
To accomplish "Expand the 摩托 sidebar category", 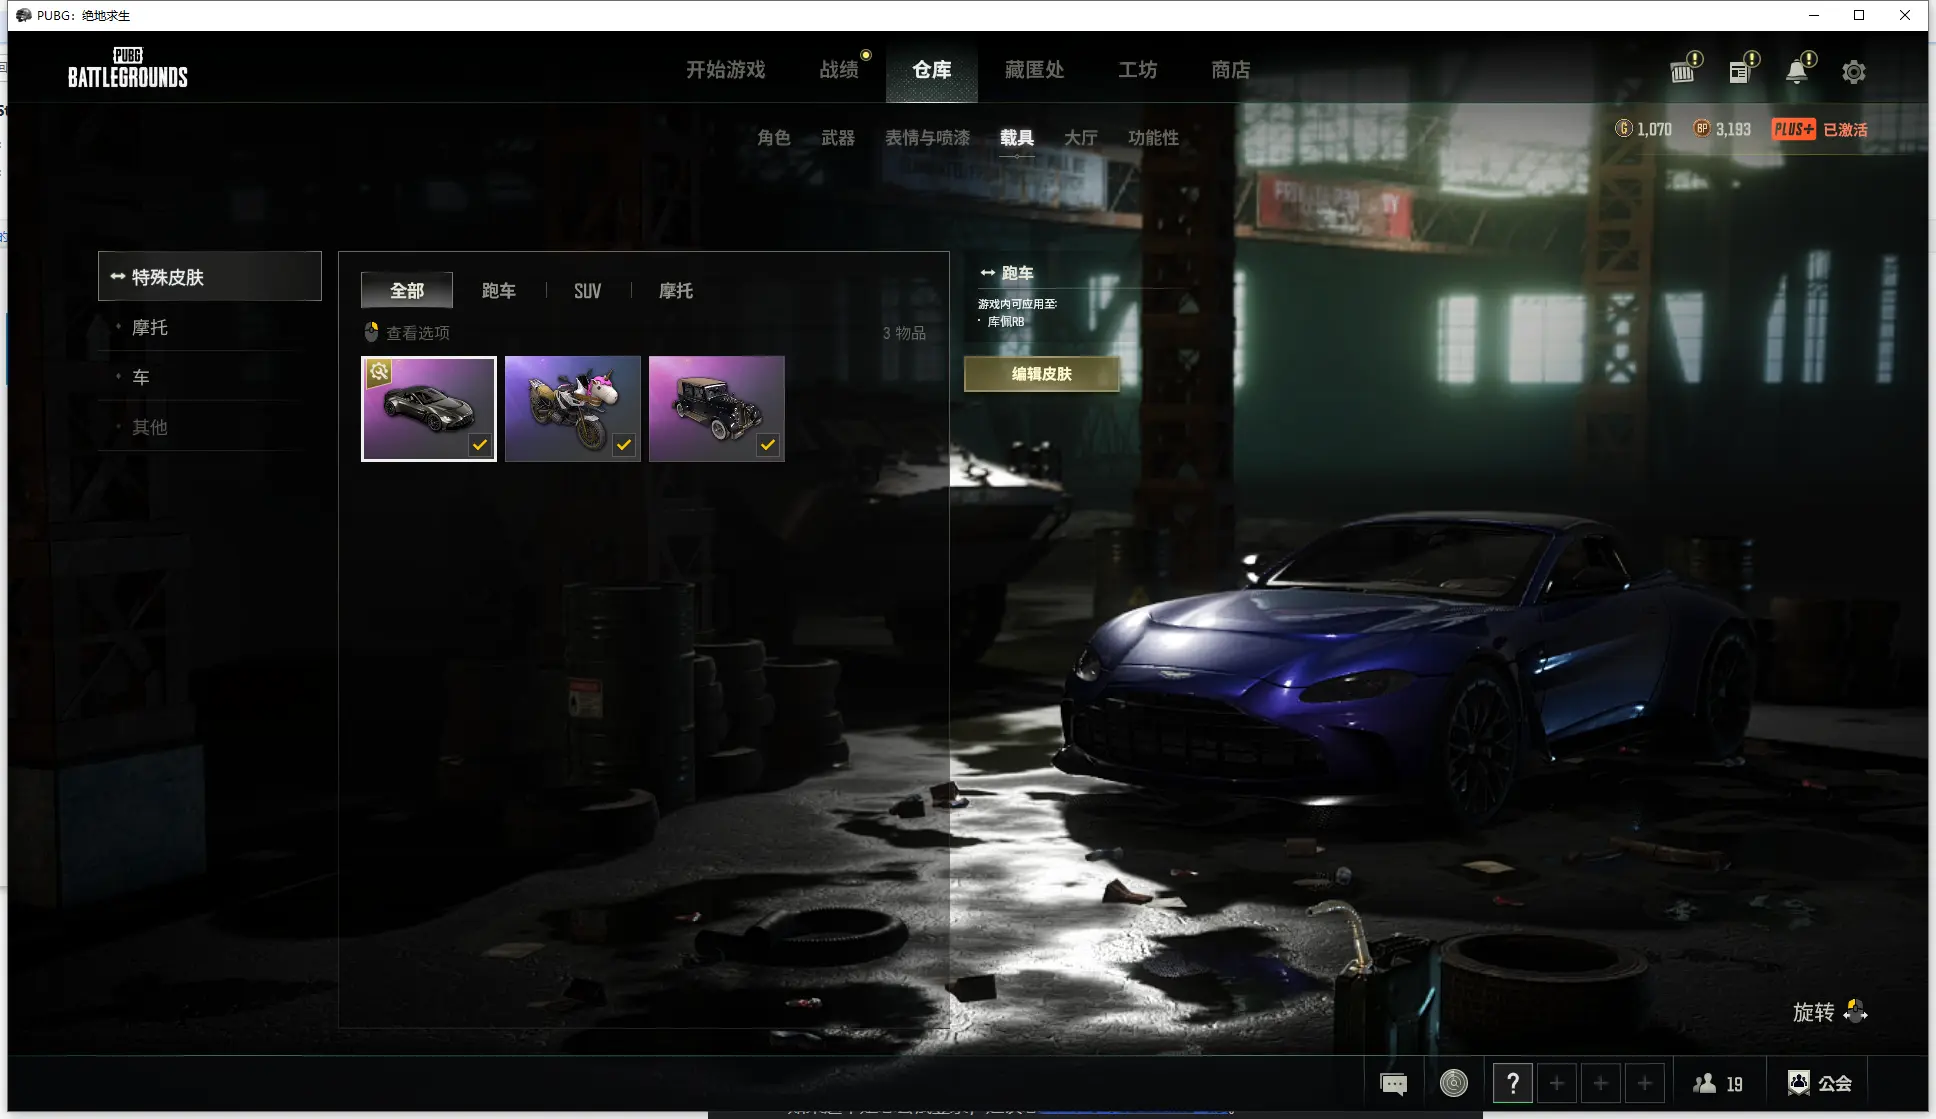I will [x=150, y=328].
